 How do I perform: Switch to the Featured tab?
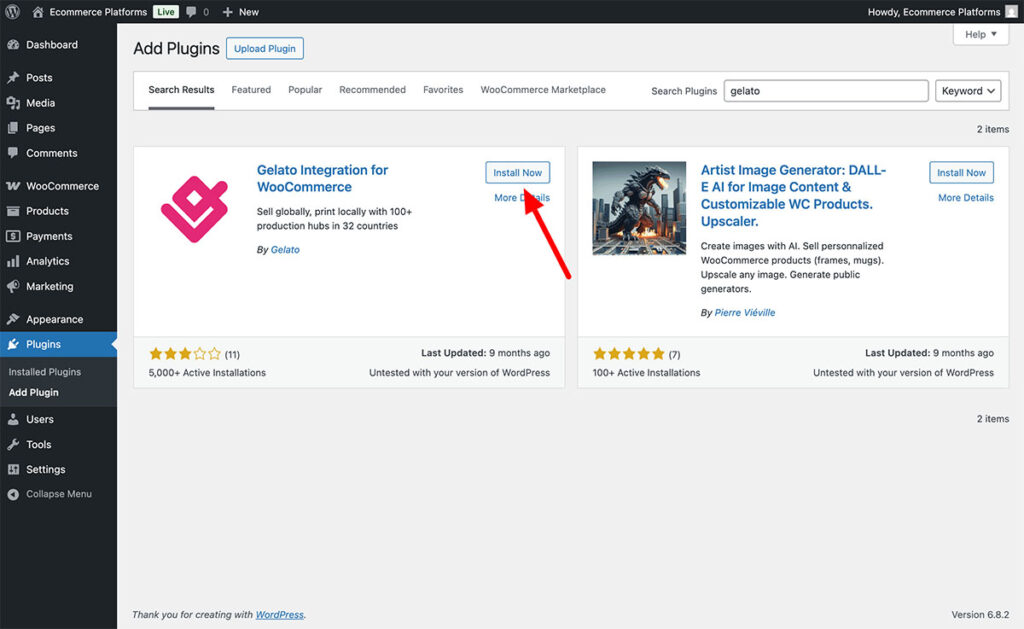tap(251, 90)
